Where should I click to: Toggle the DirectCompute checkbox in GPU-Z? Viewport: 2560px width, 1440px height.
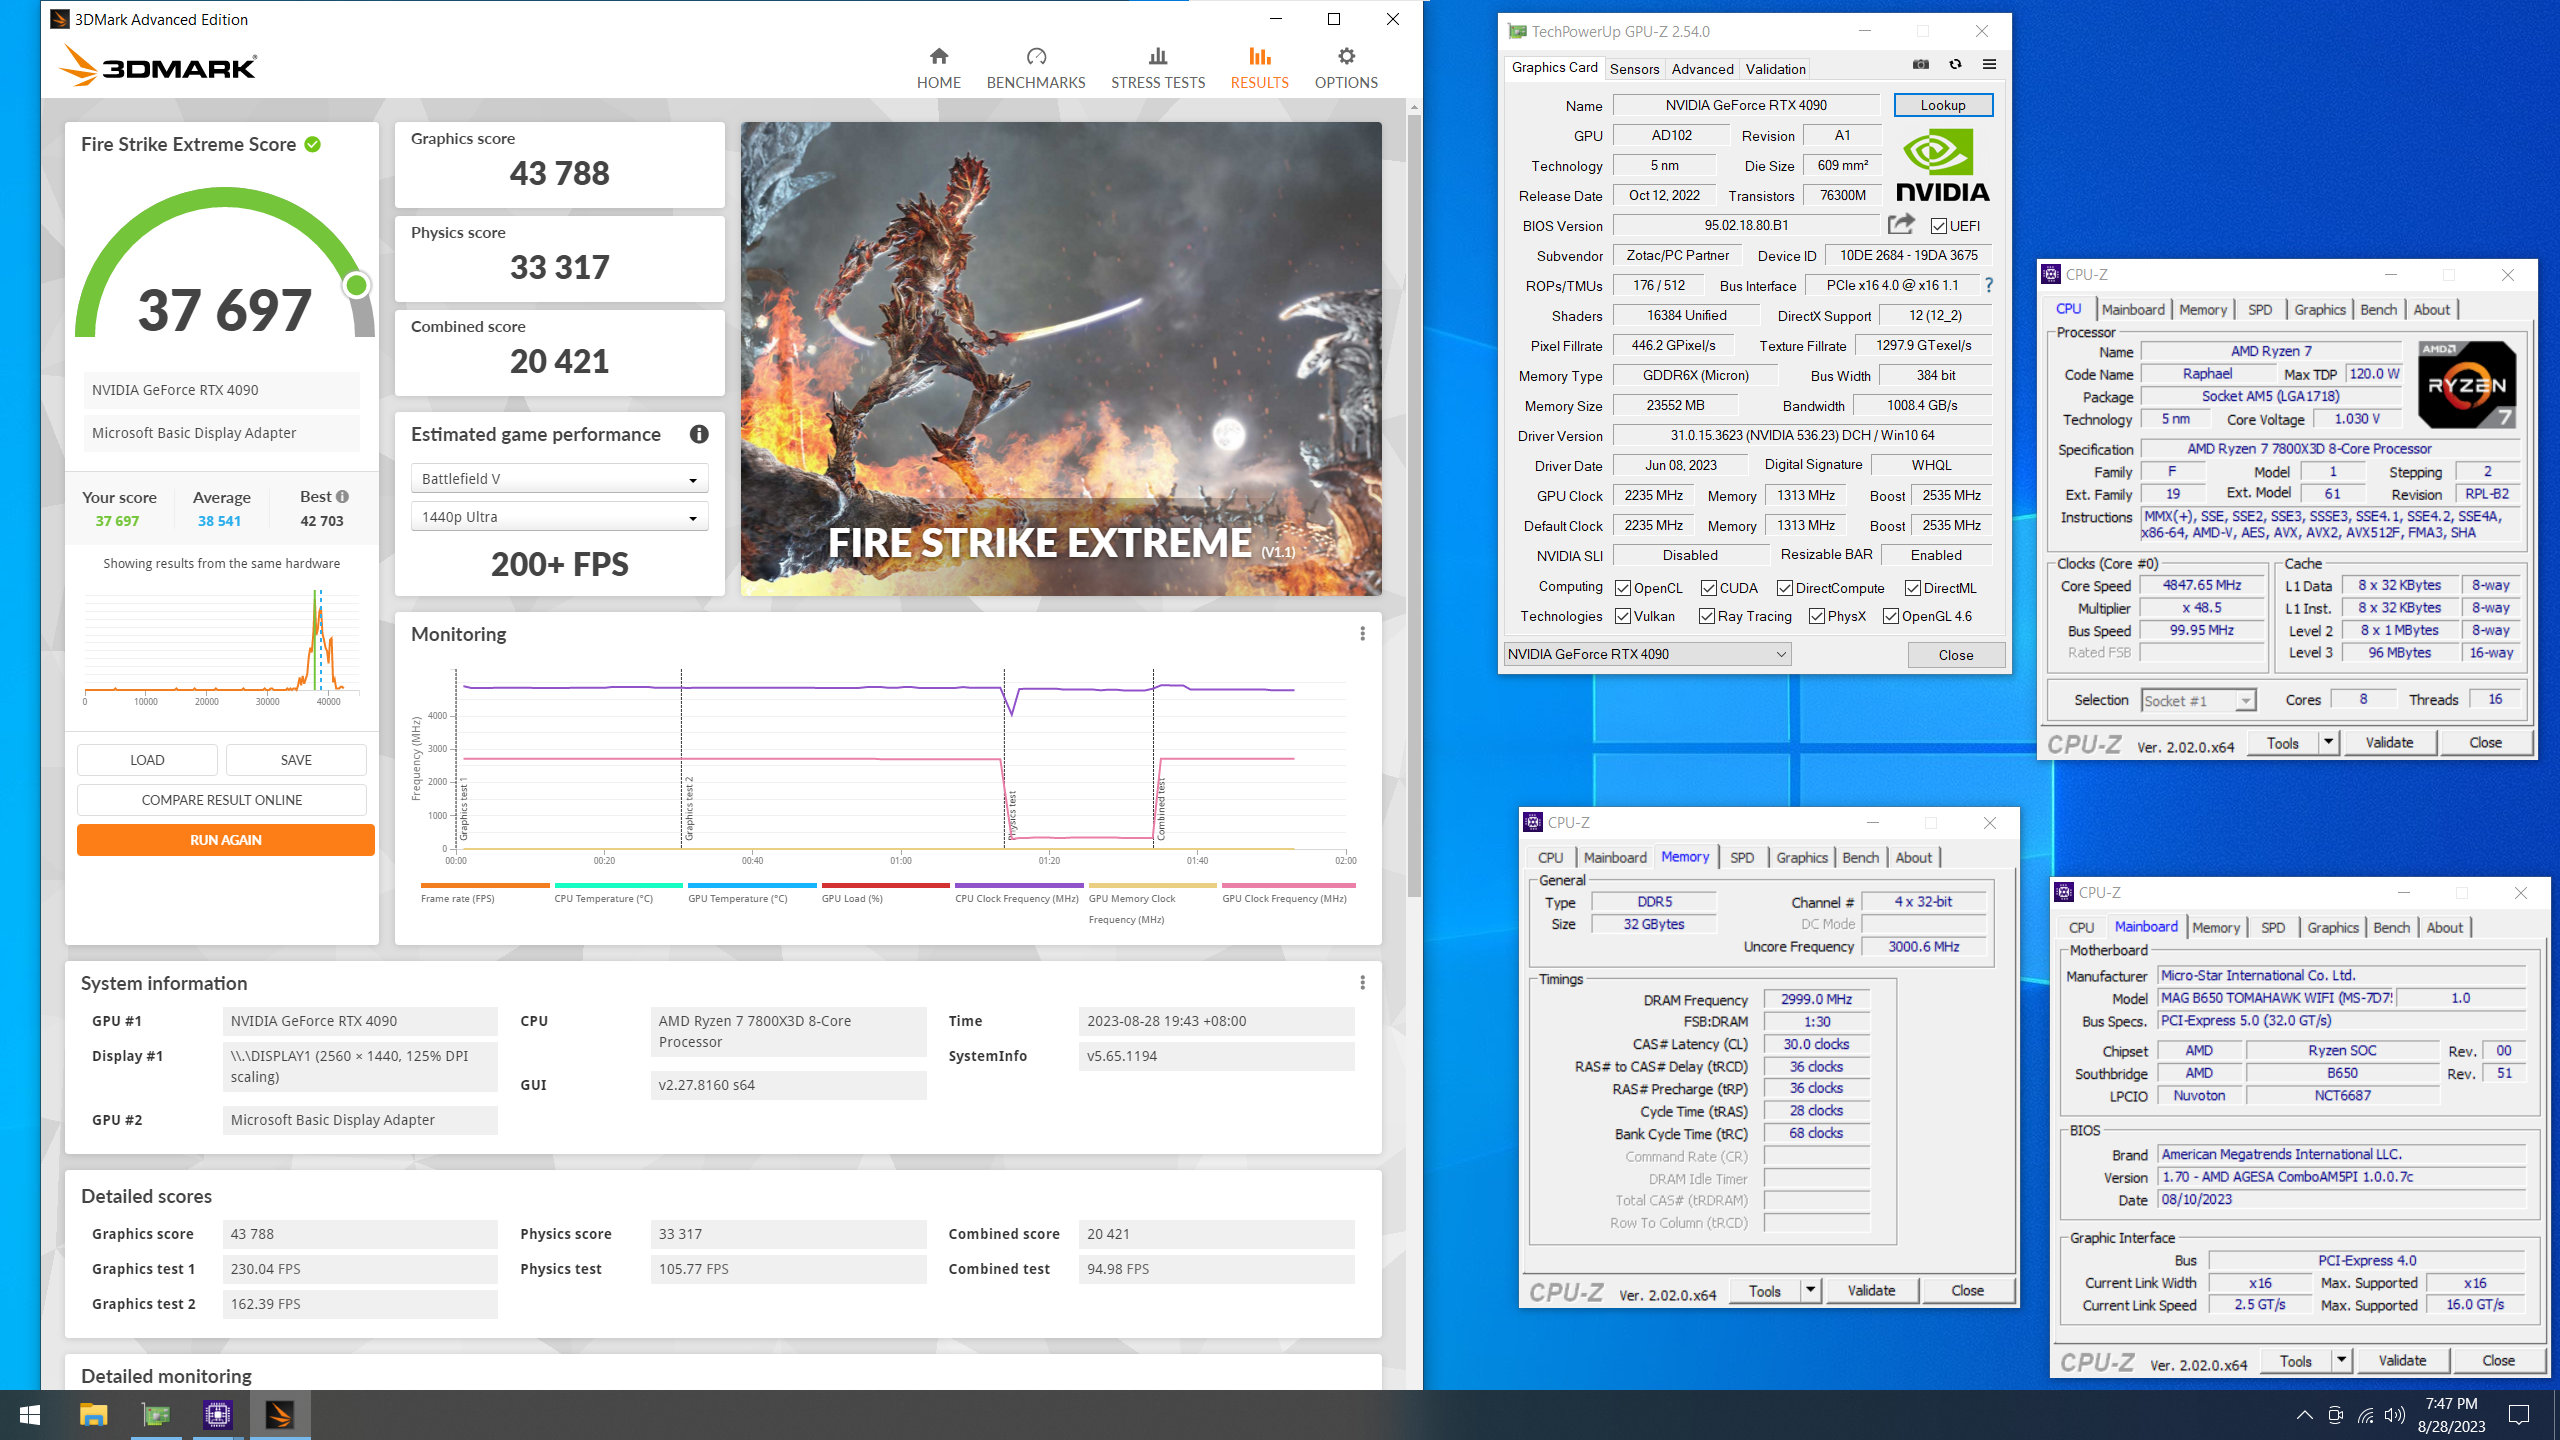click(1785, 588)
